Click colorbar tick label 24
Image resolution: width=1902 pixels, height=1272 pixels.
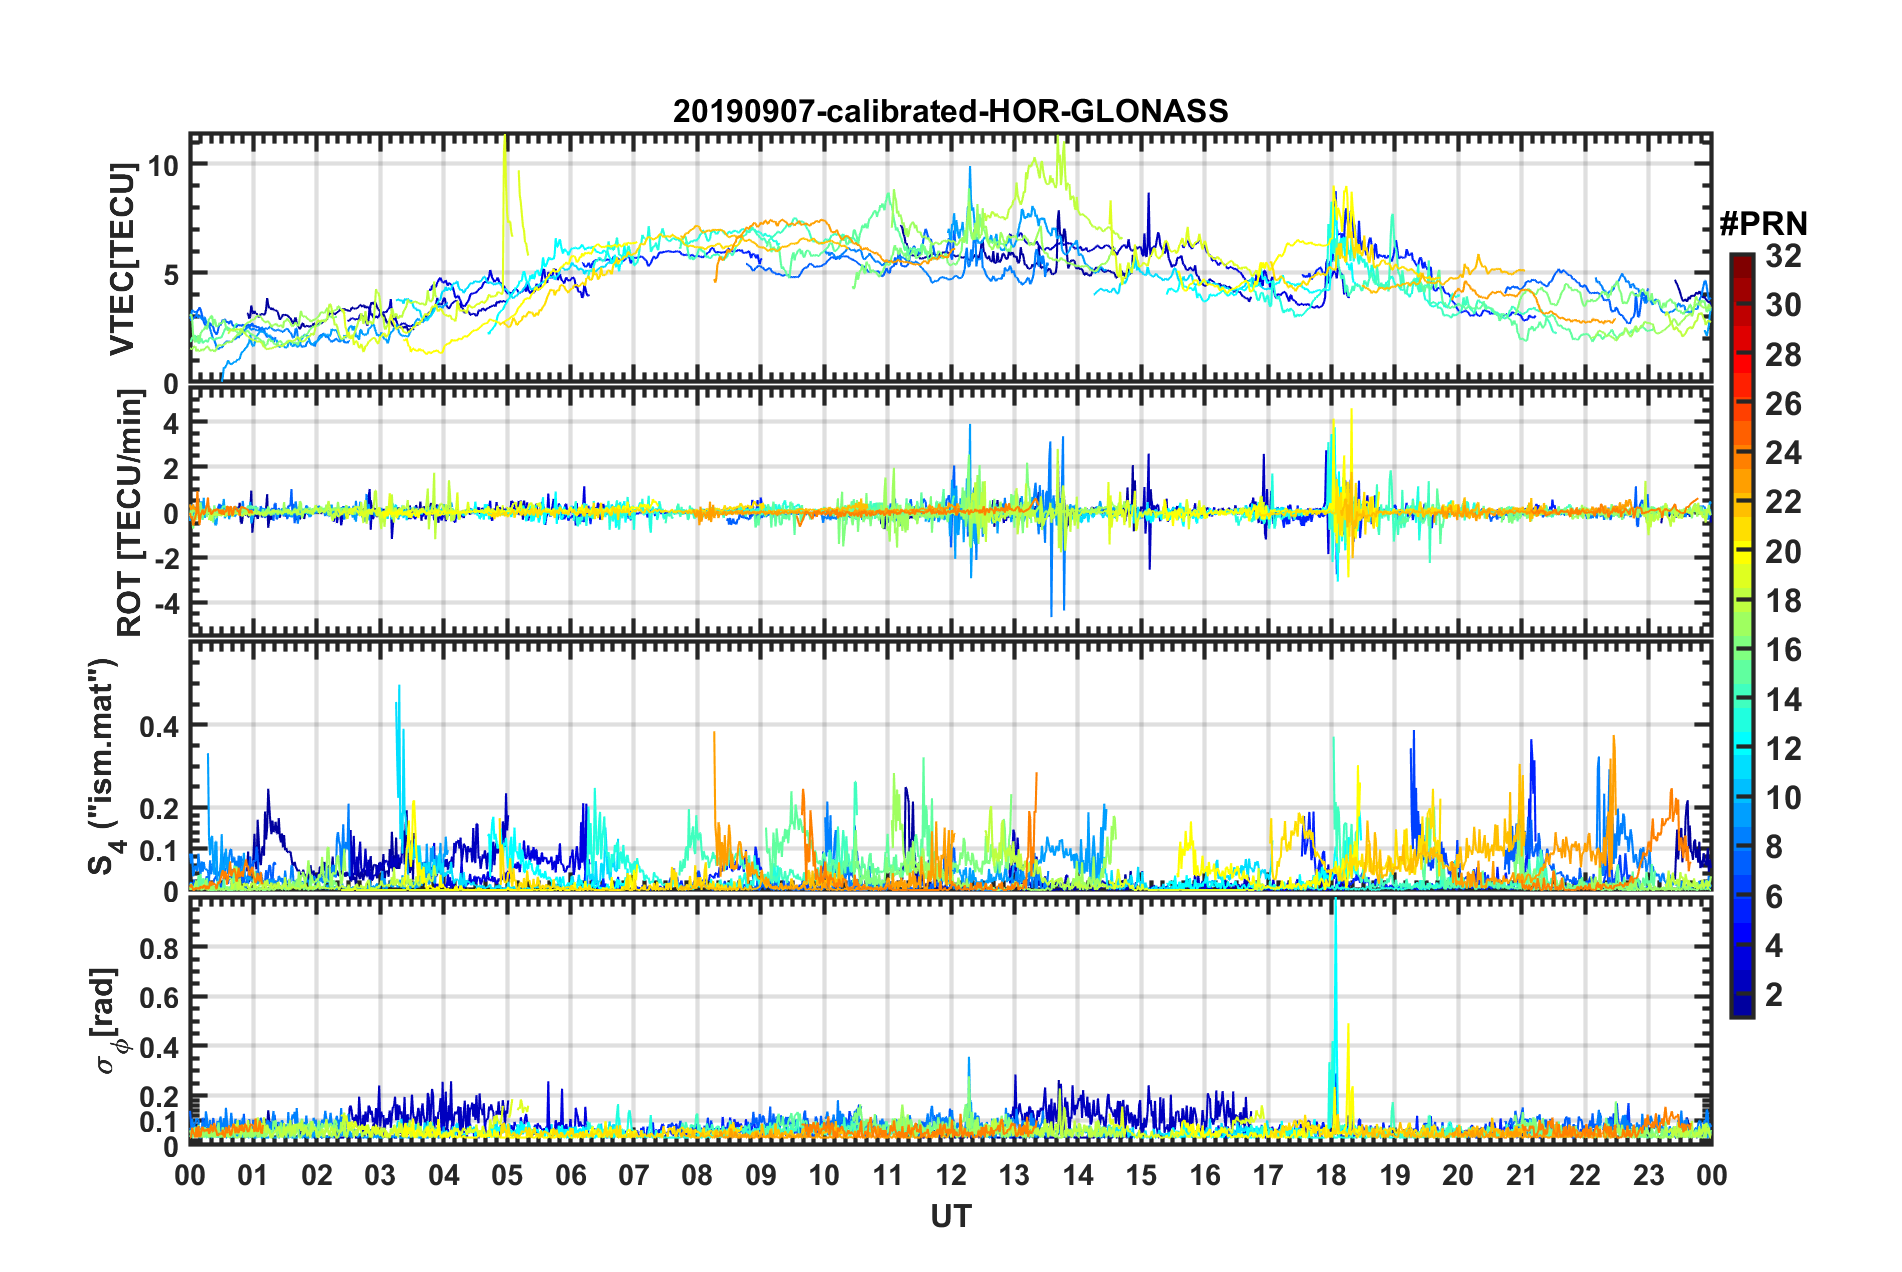tap(1783, 453)
